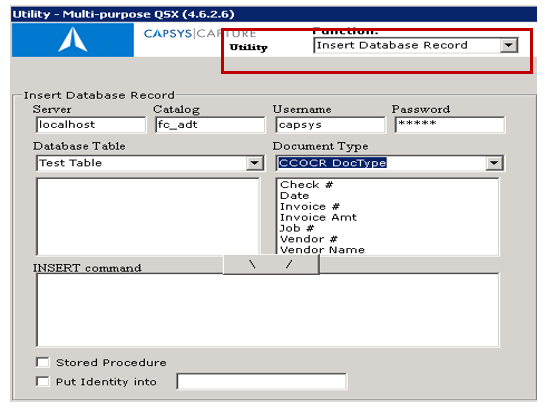550x420 pixels.
Task: Select 'Date' in the field list
Action: coord(295,195)
